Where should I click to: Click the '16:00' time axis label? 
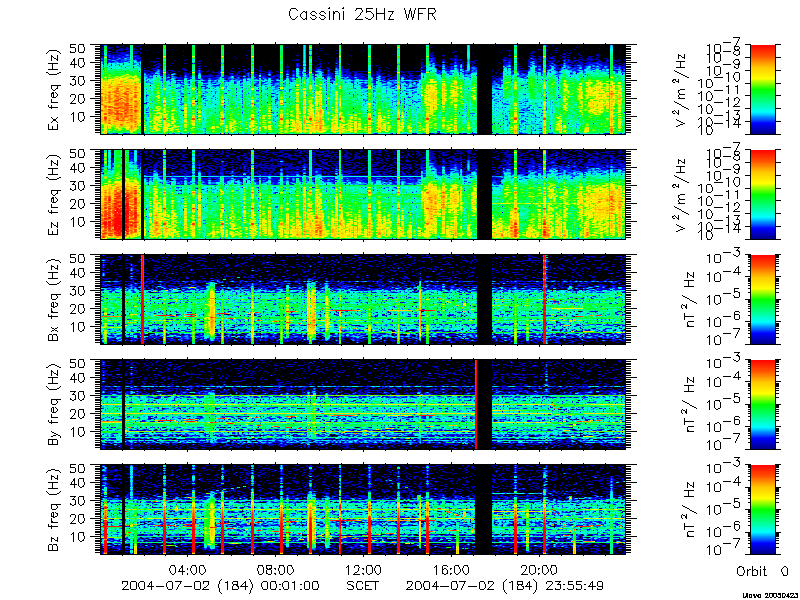(x=454, y=570)
